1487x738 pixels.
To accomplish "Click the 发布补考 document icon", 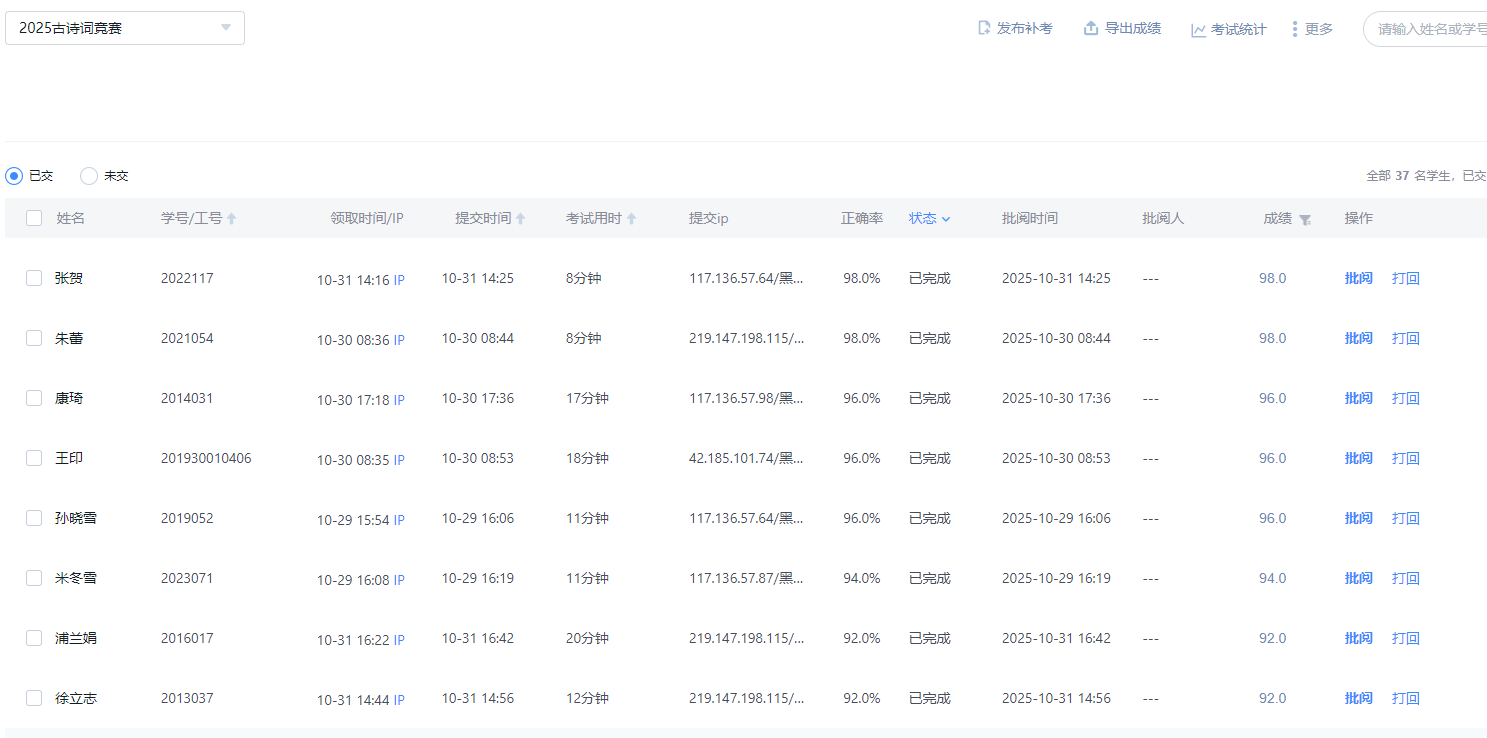I will click(984, 28).
